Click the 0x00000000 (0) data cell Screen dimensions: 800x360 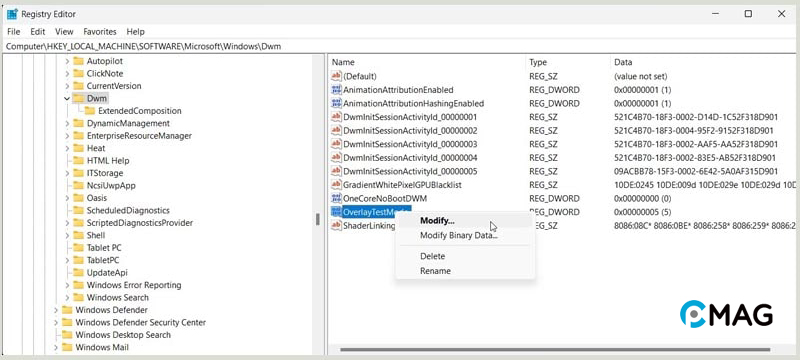tap(642, 198)
